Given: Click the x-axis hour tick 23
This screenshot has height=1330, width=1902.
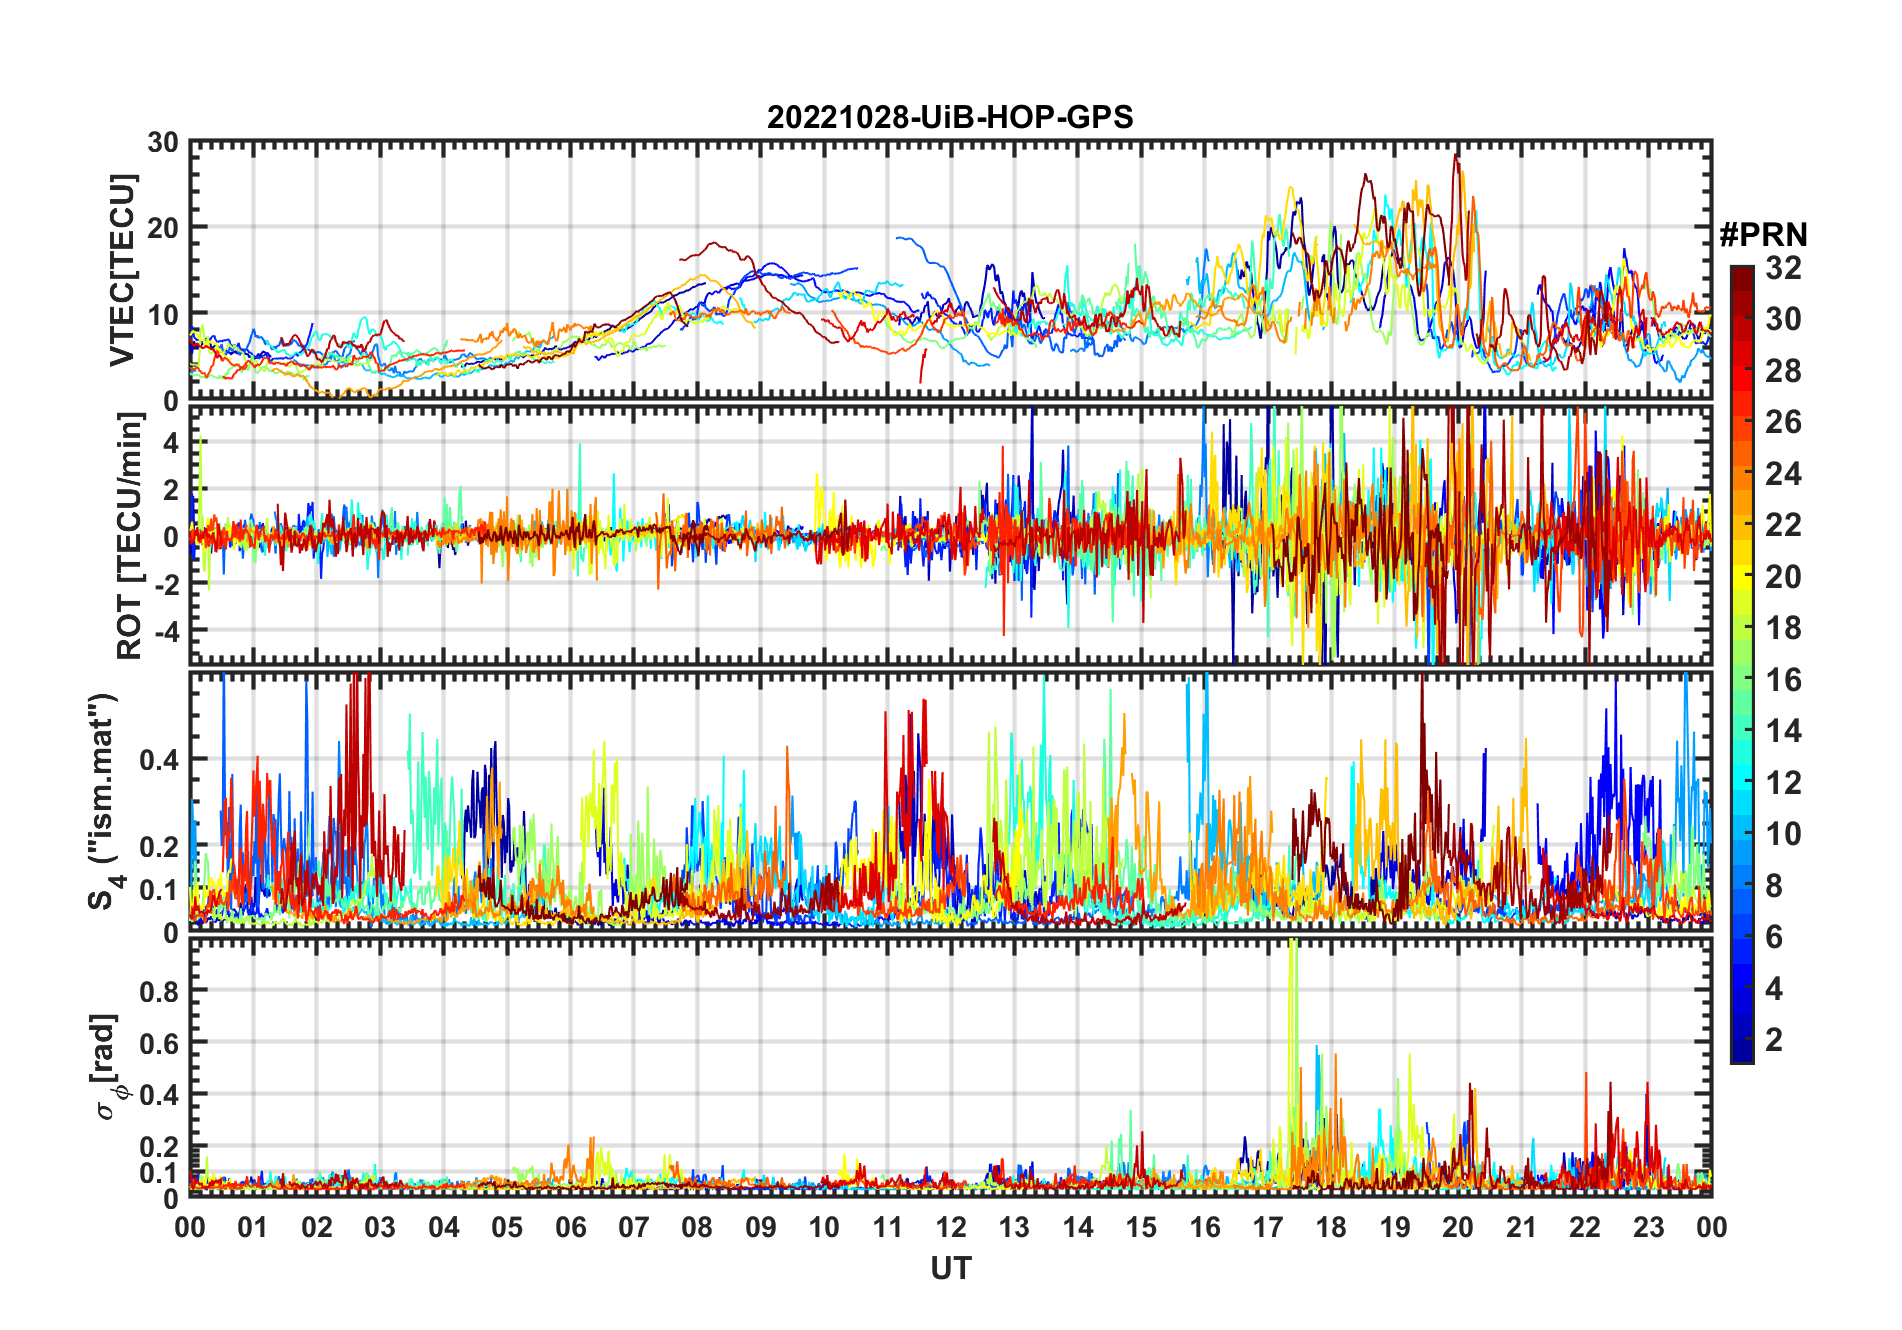Looking at the screenshot, I should [x=1648, y=1227].
